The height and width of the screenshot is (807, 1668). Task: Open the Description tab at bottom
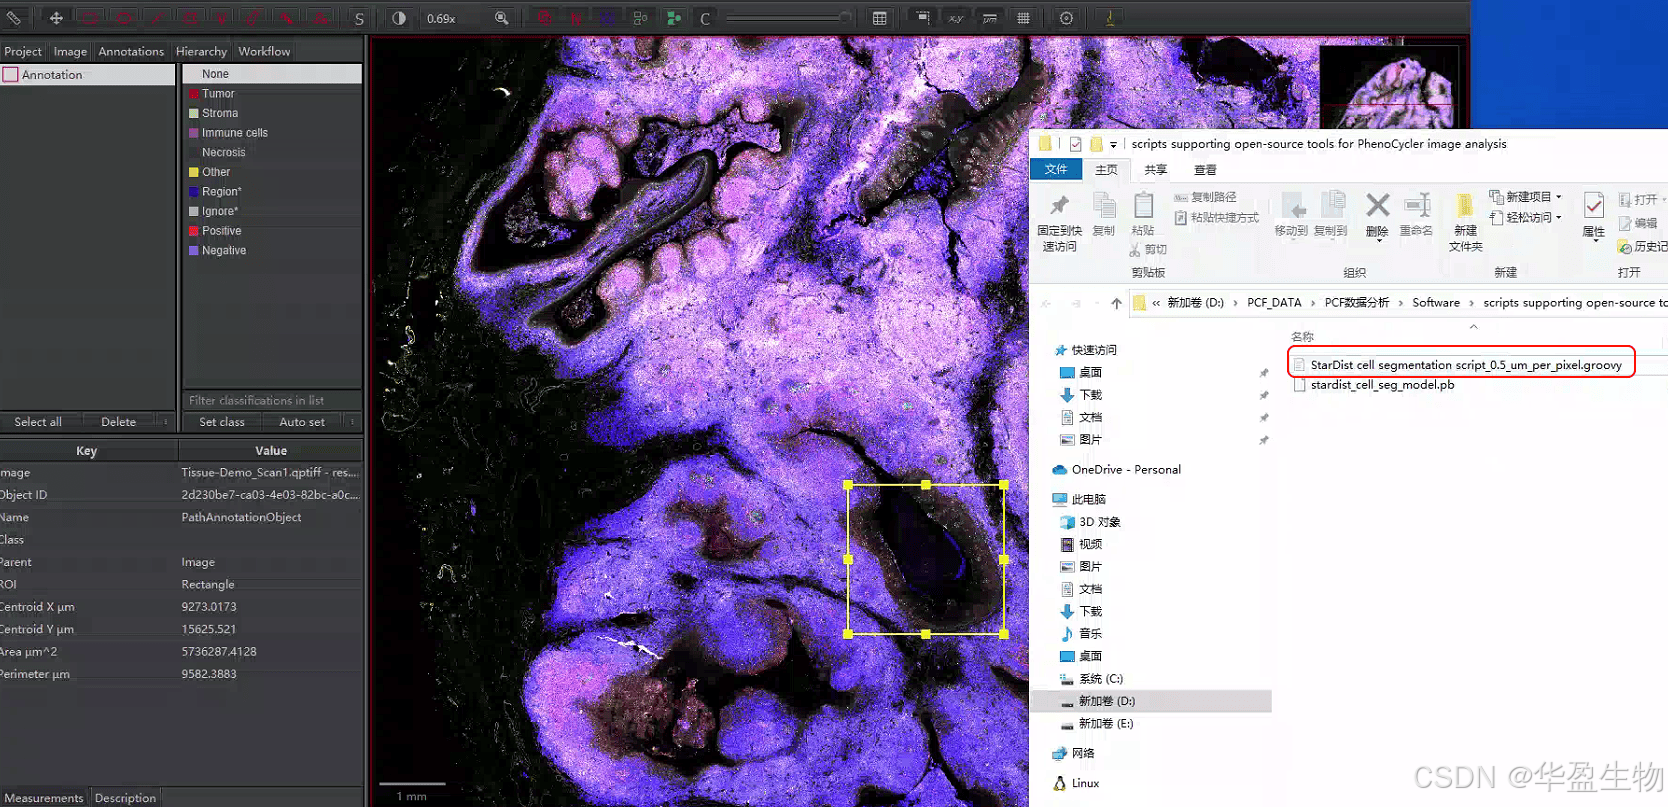125,798
